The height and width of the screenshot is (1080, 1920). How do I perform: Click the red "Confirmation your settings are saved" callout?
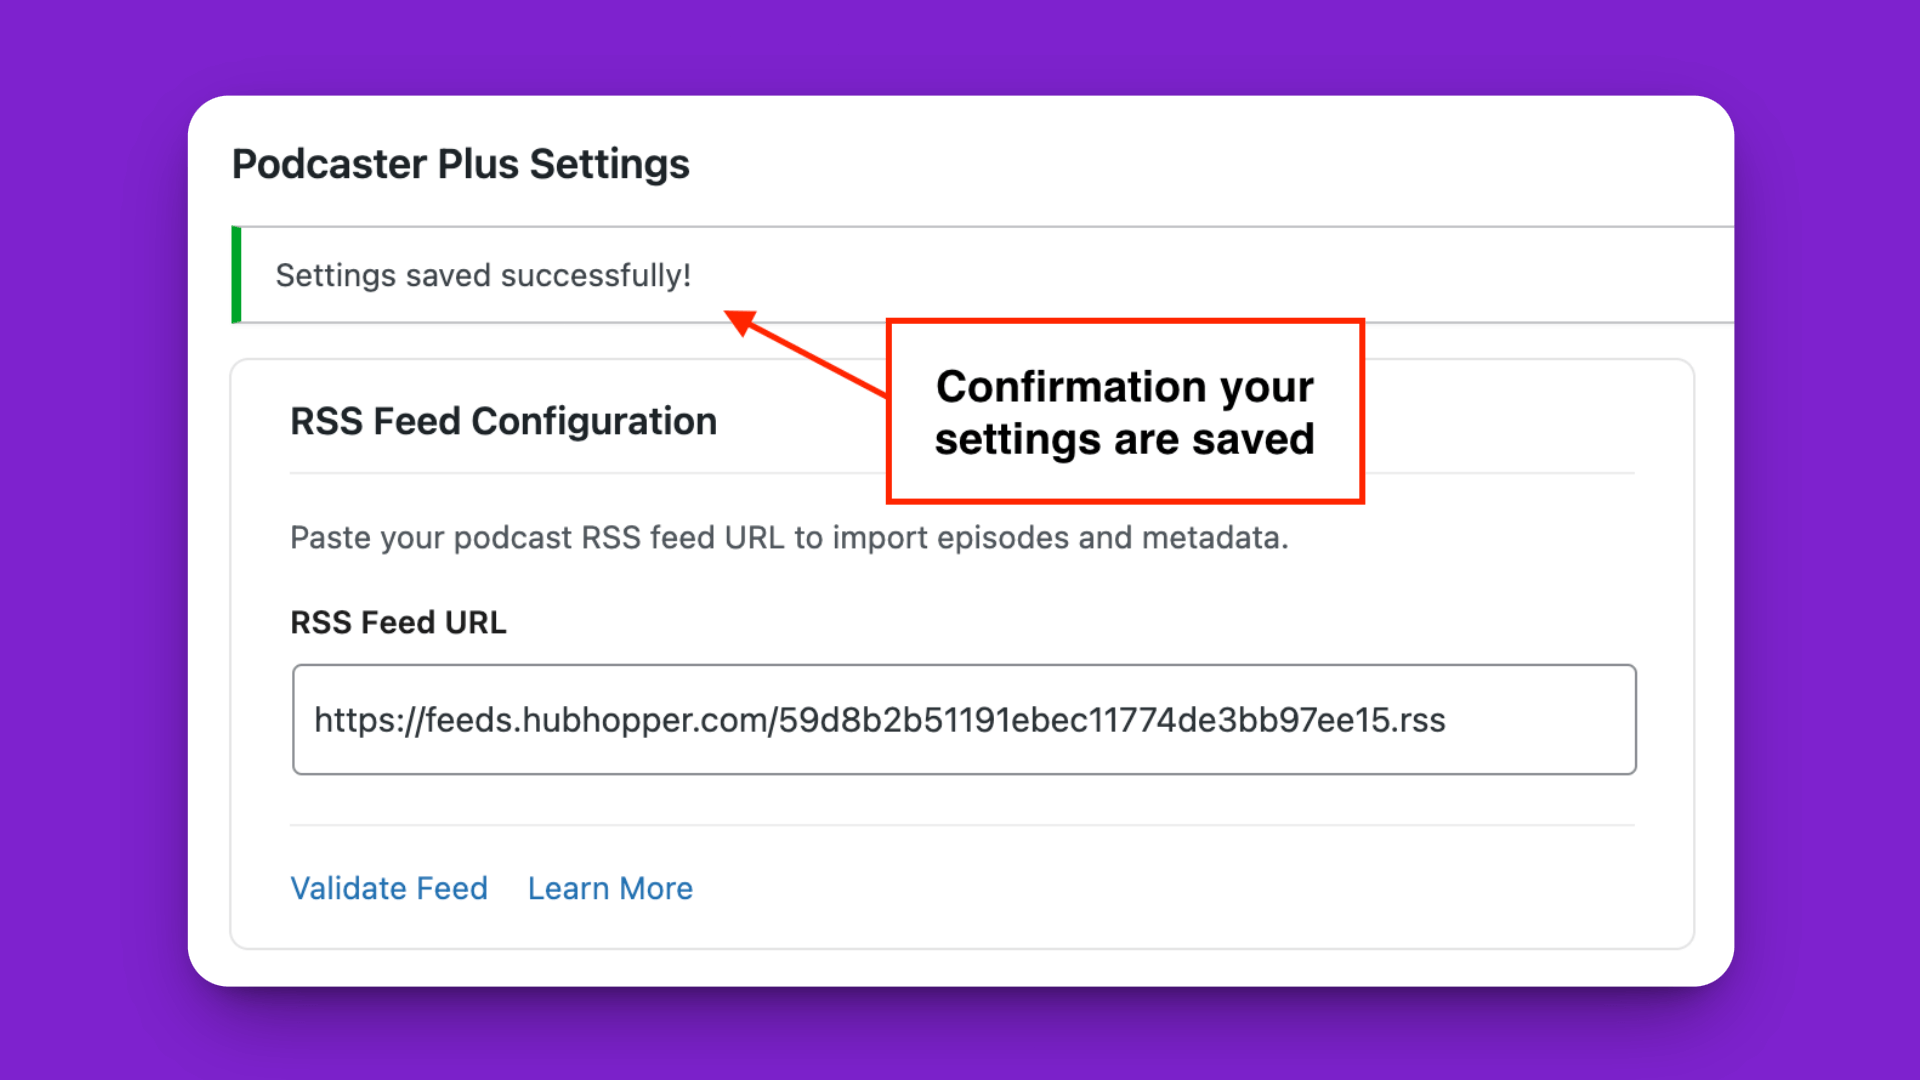click(x=1125, y=411)
